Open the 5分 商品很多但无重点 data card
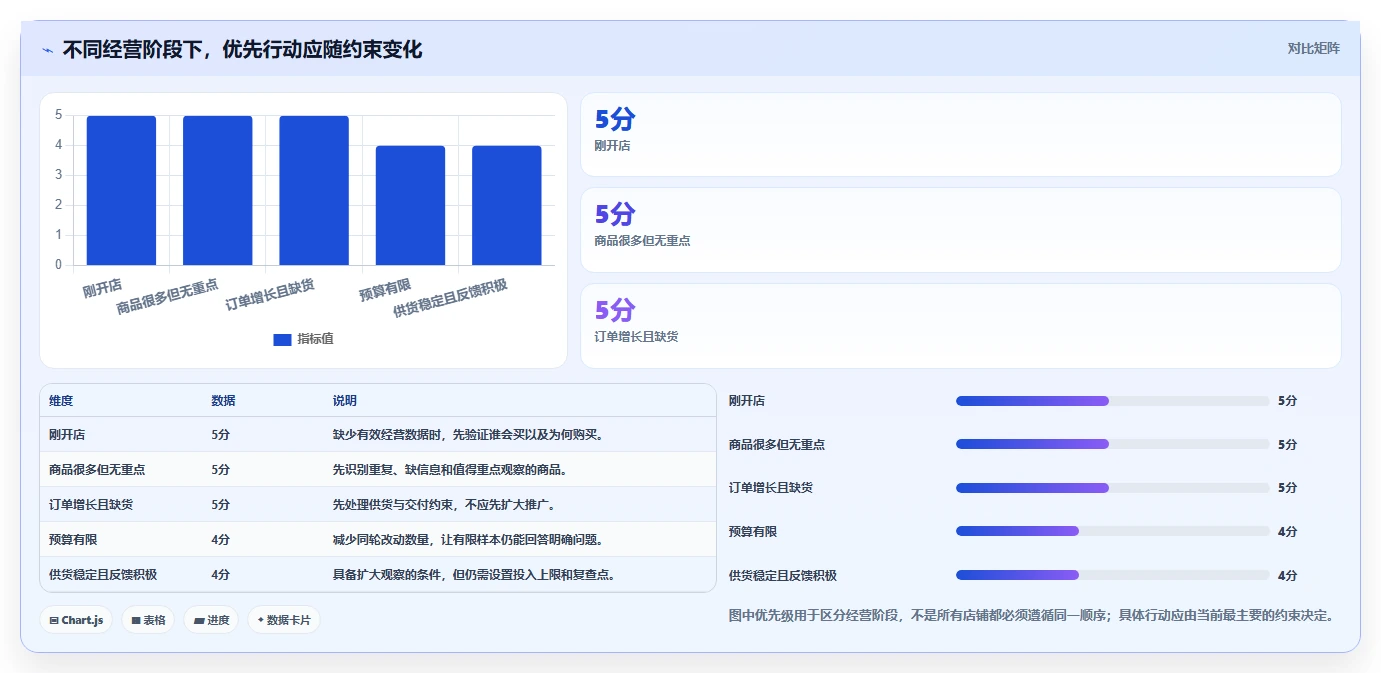The image size is (1381, 673). (x=961, y=230)
